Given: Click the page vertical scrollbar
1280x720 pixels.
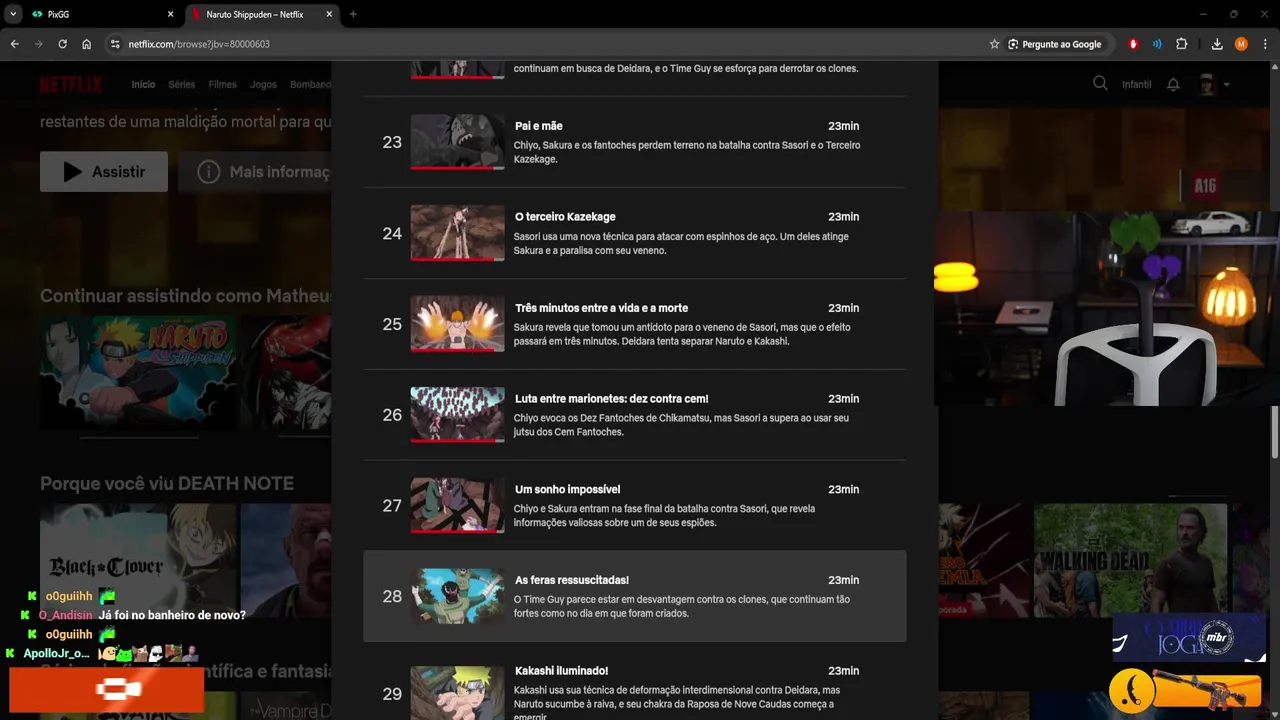Looking at the screenshot, I should [1274, 430].
